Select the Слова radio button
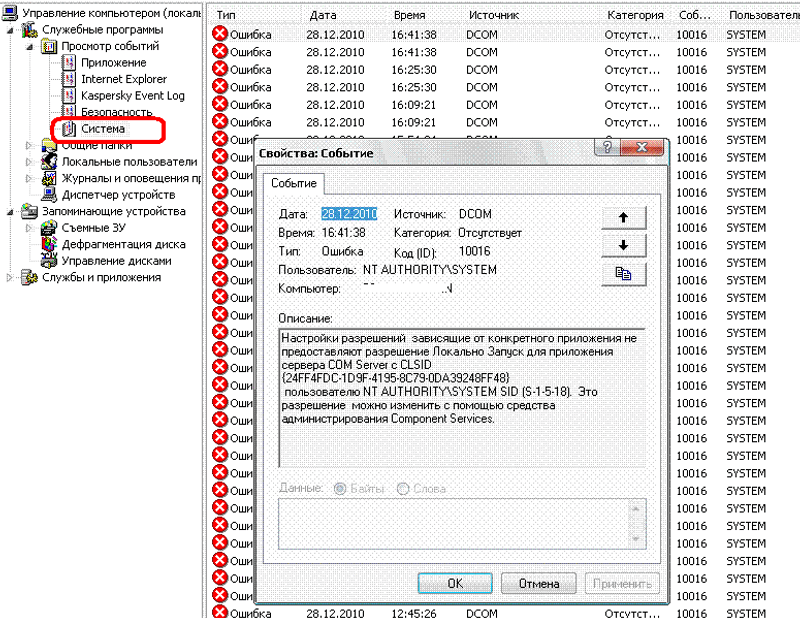Screen dimensions: 800x618 tap(403, 488)
